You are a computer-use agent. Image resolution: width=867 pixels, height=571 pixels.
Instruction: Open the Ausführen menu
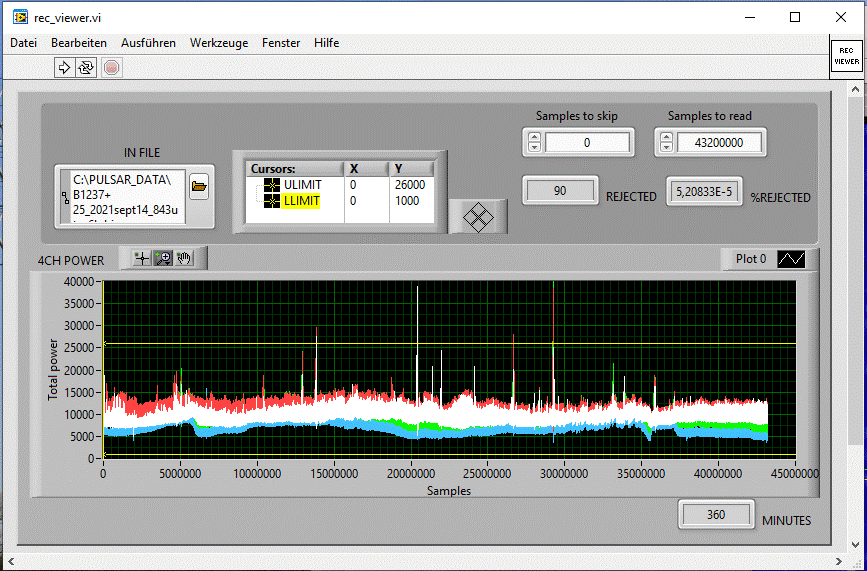149,43
